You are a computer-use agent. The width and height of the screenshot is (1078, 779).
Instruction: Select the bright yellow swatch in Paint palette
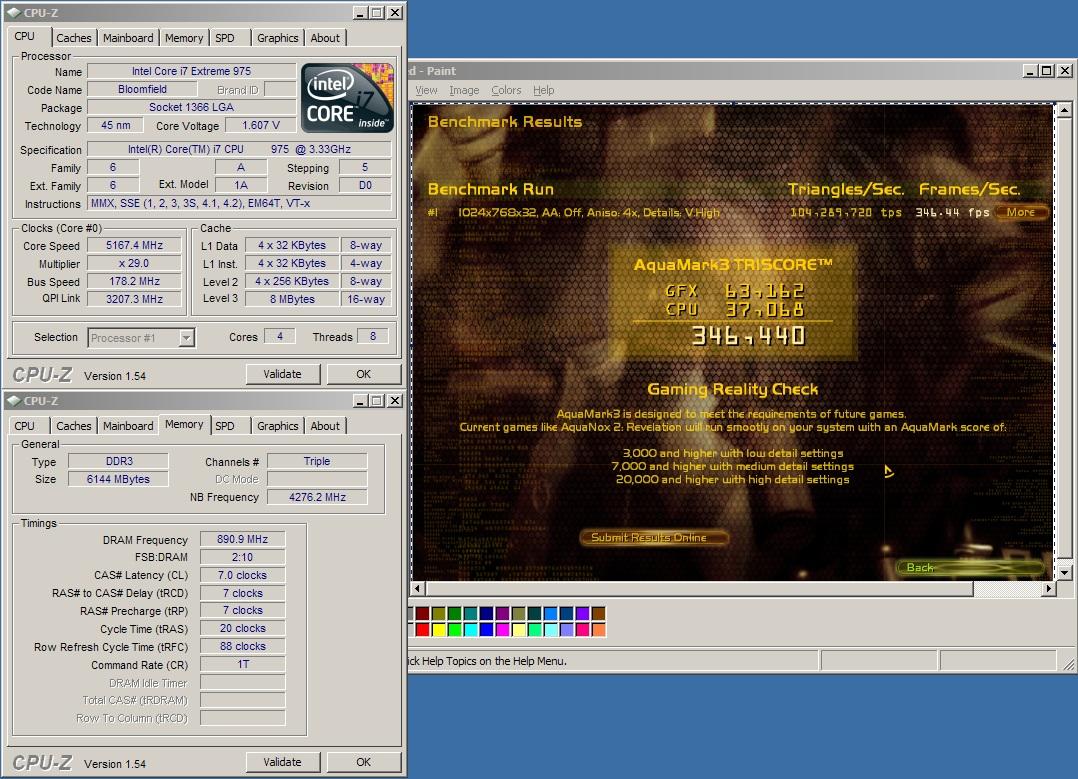(439, 630)
